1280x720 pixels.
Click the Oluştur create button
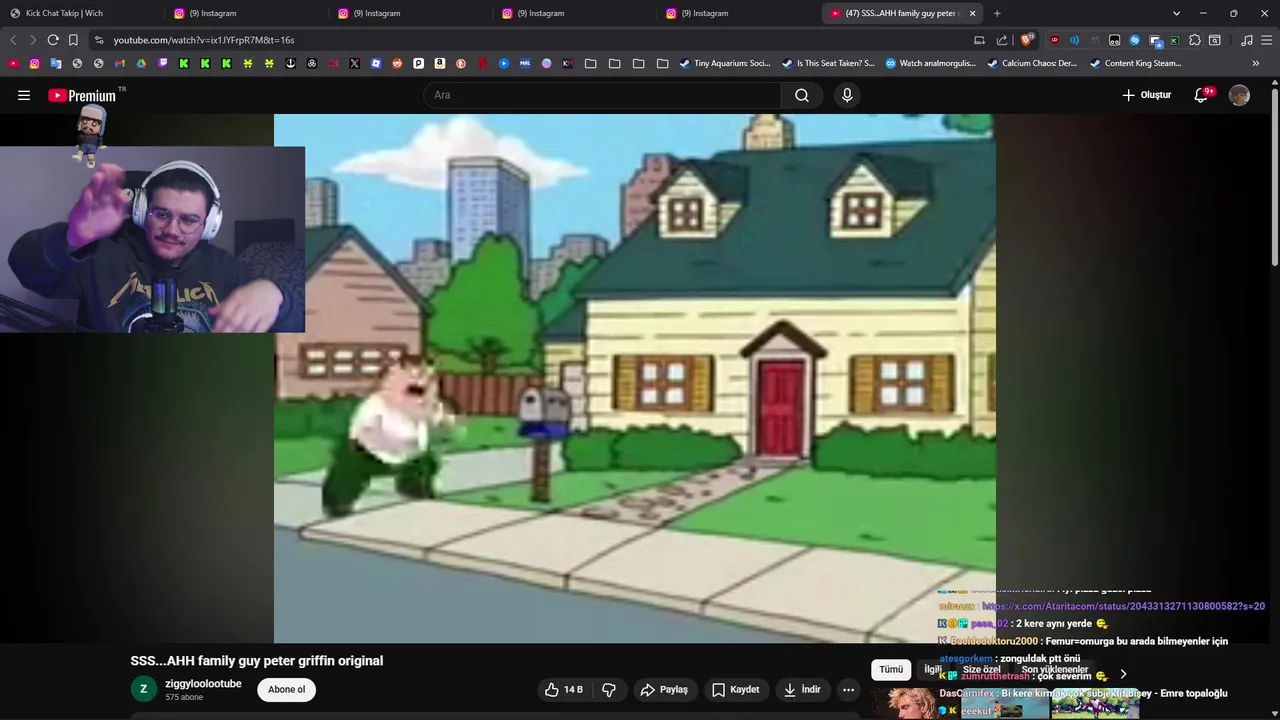click(1146, 95)
